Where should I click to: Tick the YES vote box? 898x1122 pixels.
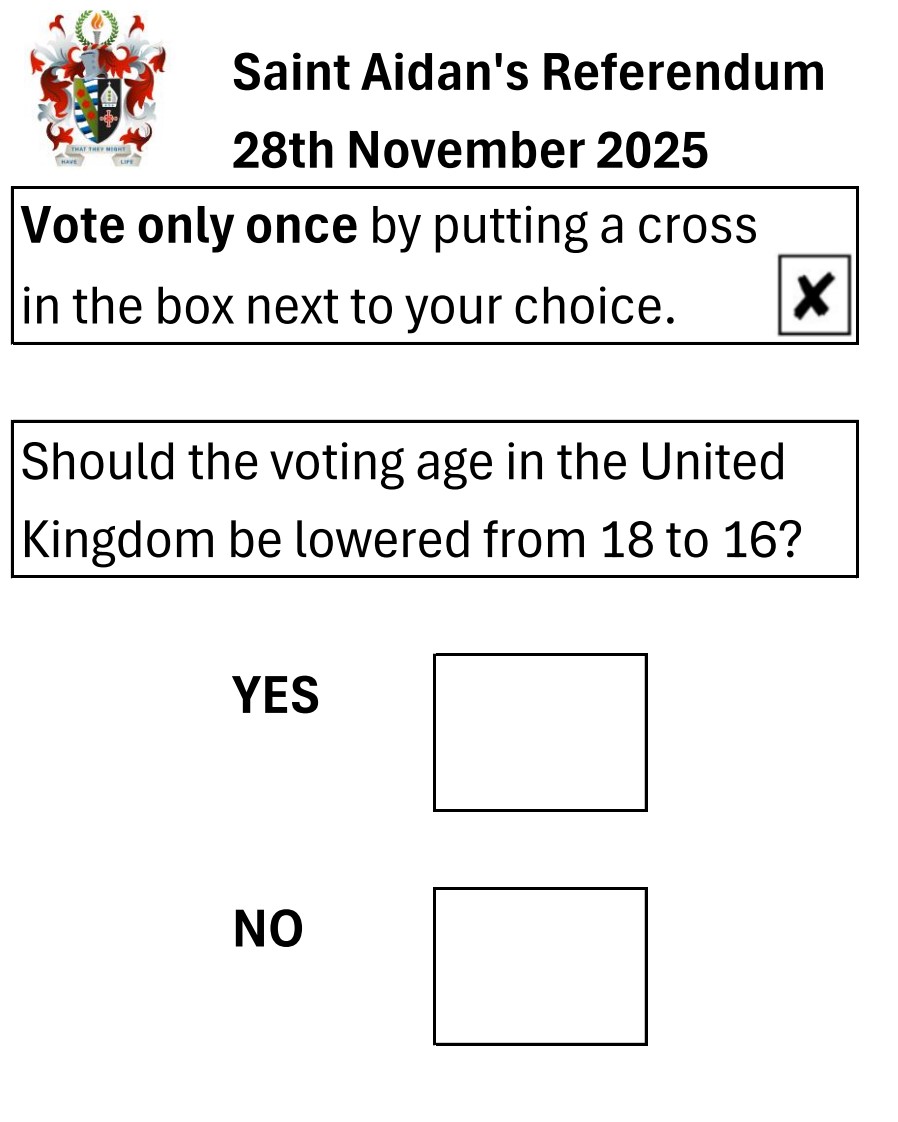[x=540, y=732]
